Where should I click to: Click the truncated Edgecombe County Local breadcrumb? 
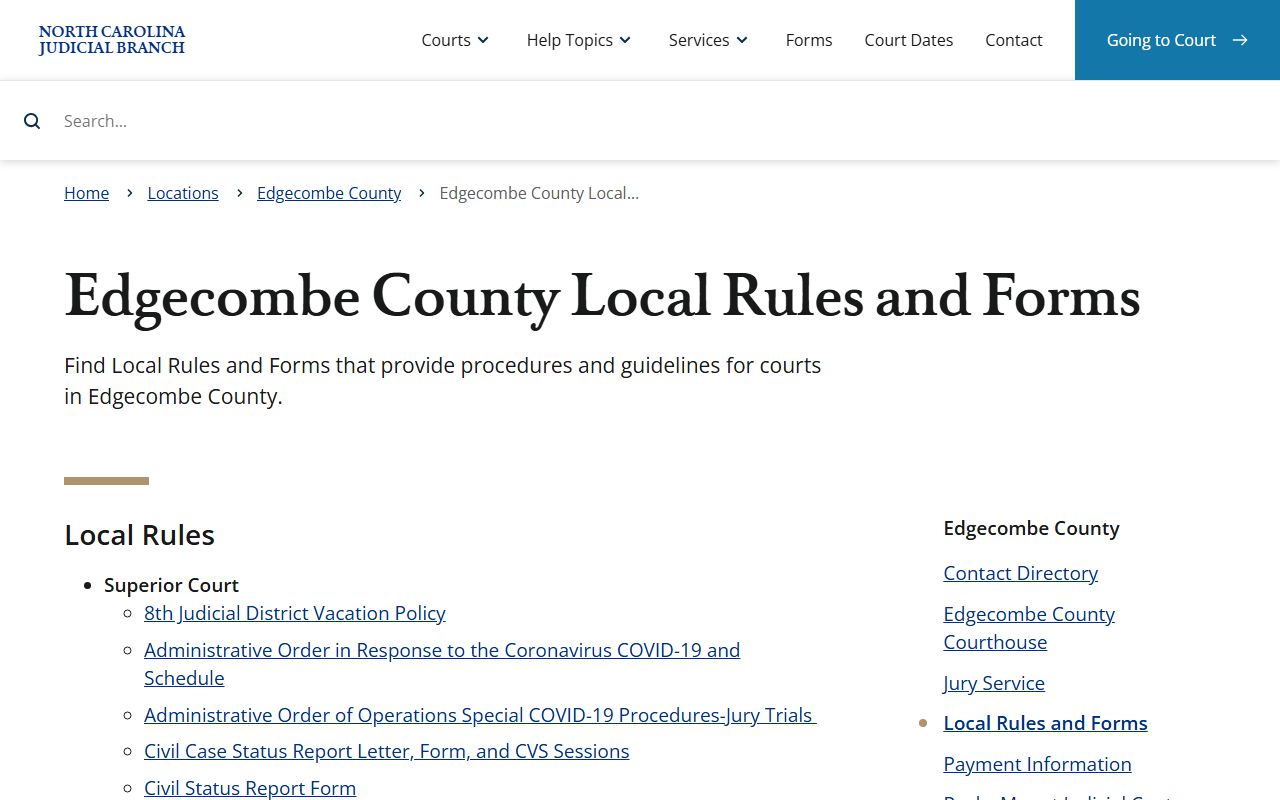pyautogui.click(x=539, y=193)
